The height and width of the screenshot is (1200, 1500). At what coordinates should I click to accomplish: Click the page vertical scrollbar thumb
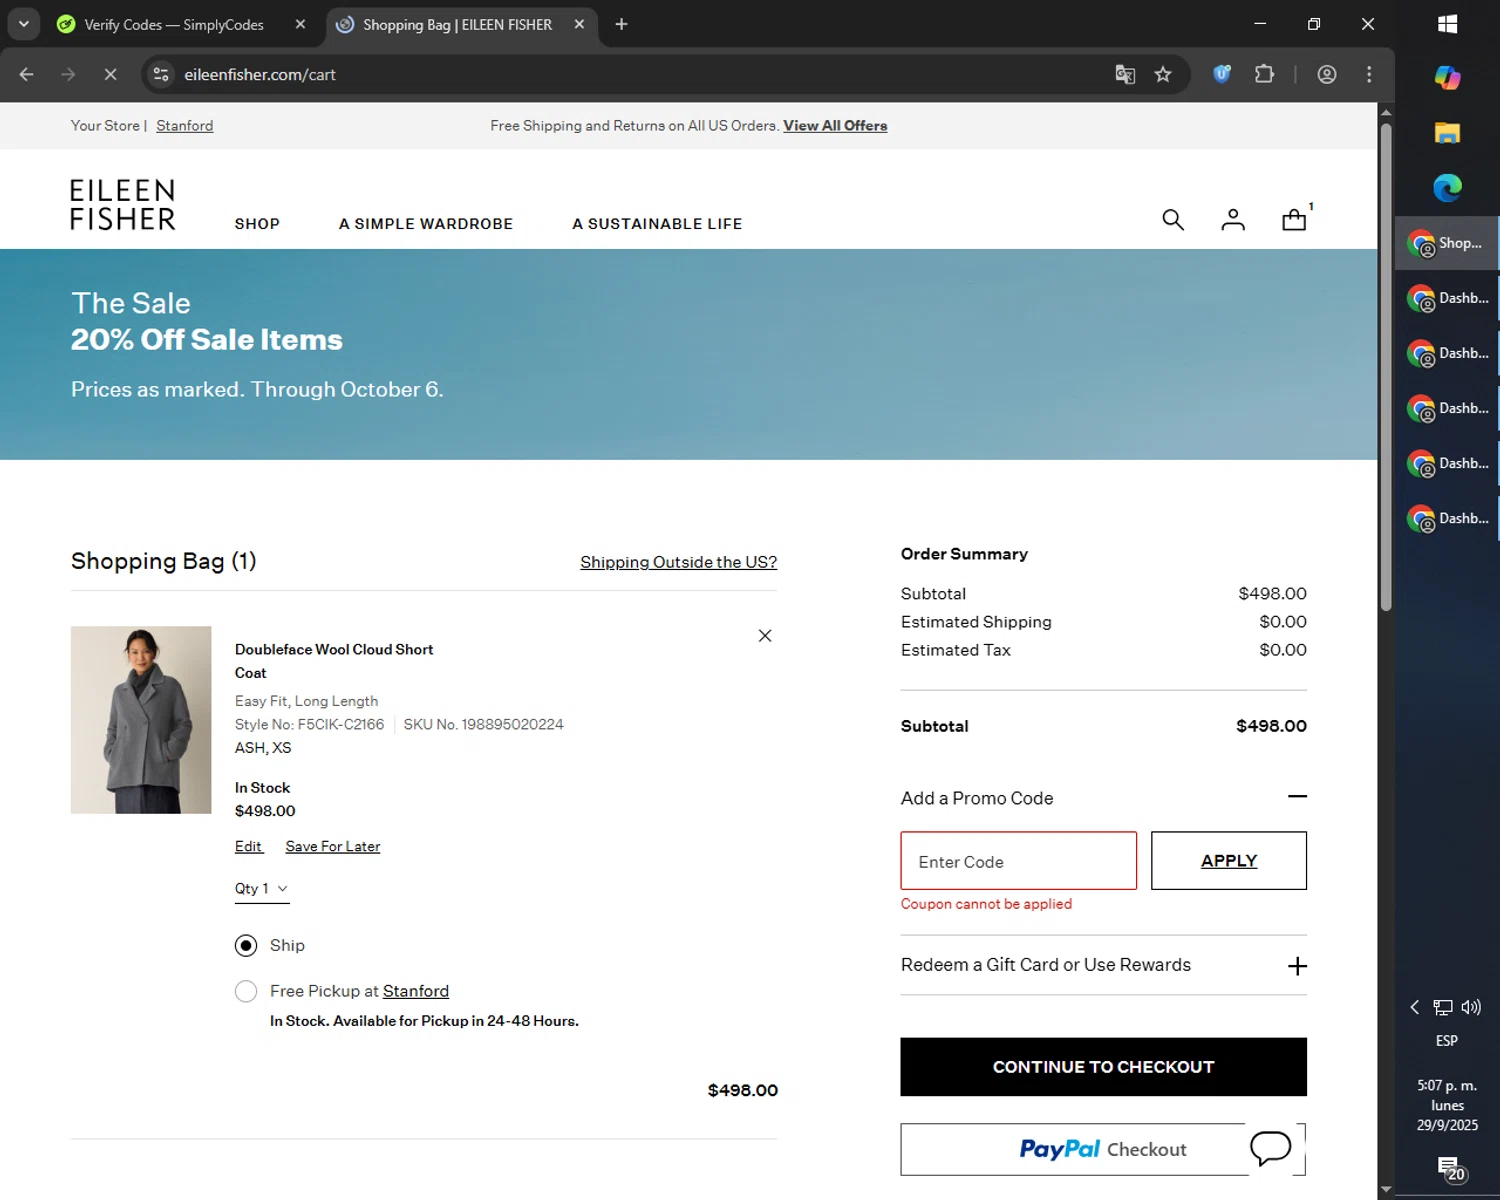click(1386, 365)
